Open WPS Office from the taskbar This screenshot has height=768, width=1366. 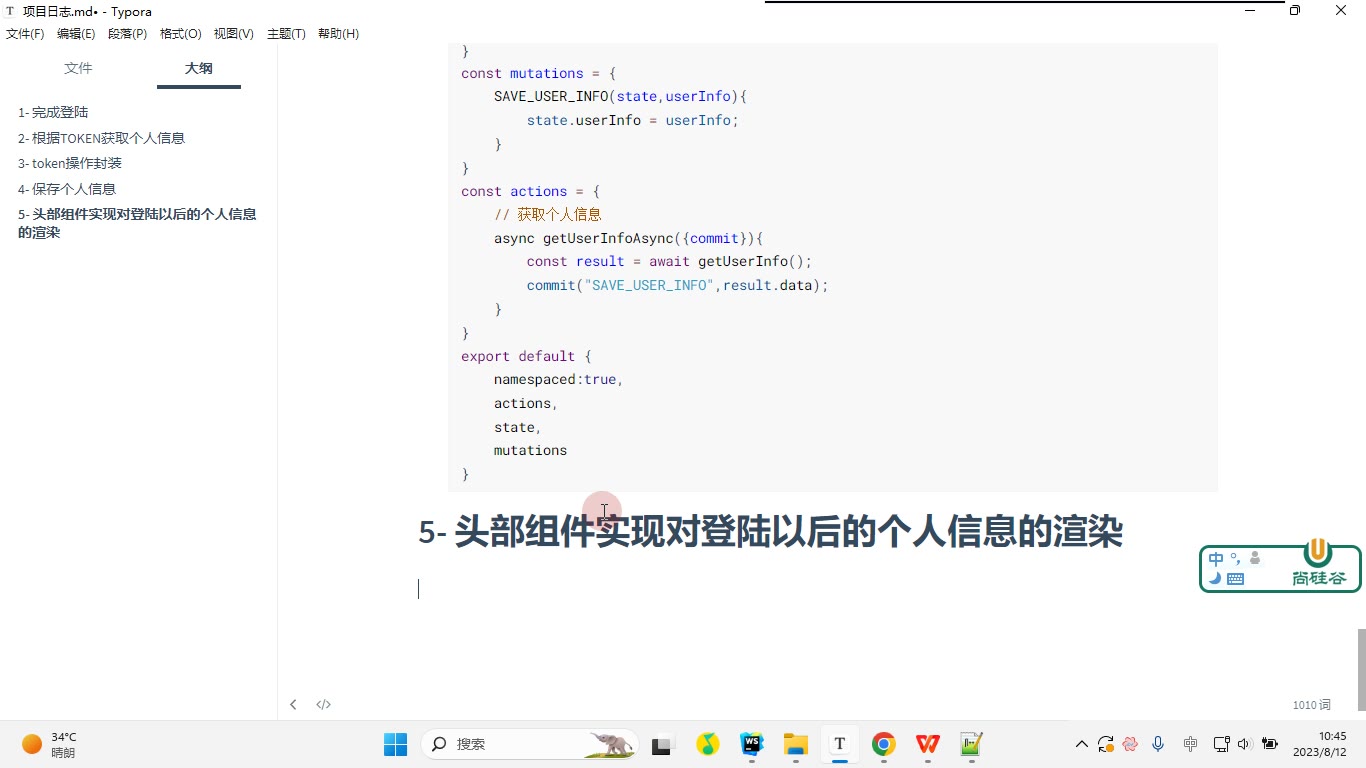click(927, 744)
